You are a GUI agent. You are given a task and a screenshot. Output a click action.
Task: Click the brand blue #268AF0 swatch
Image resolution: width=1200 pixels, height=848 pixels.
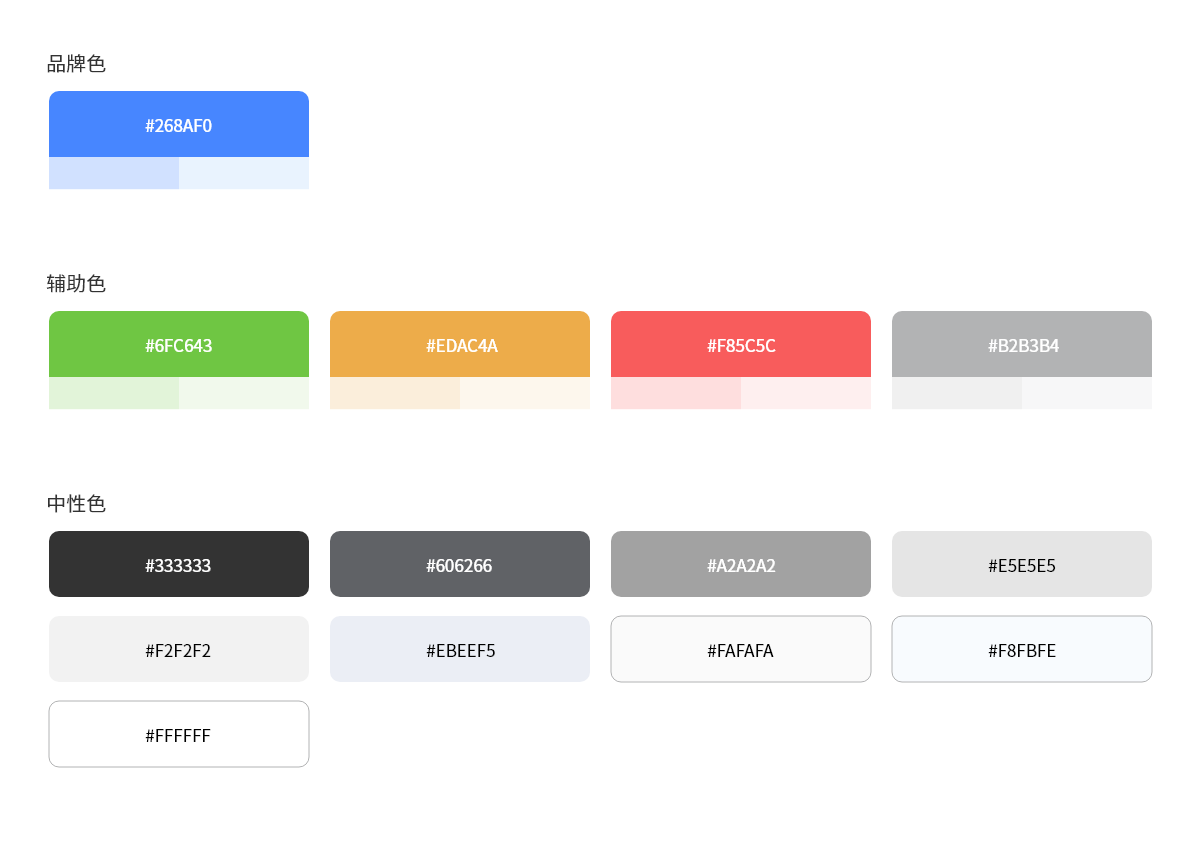(179, 124)
